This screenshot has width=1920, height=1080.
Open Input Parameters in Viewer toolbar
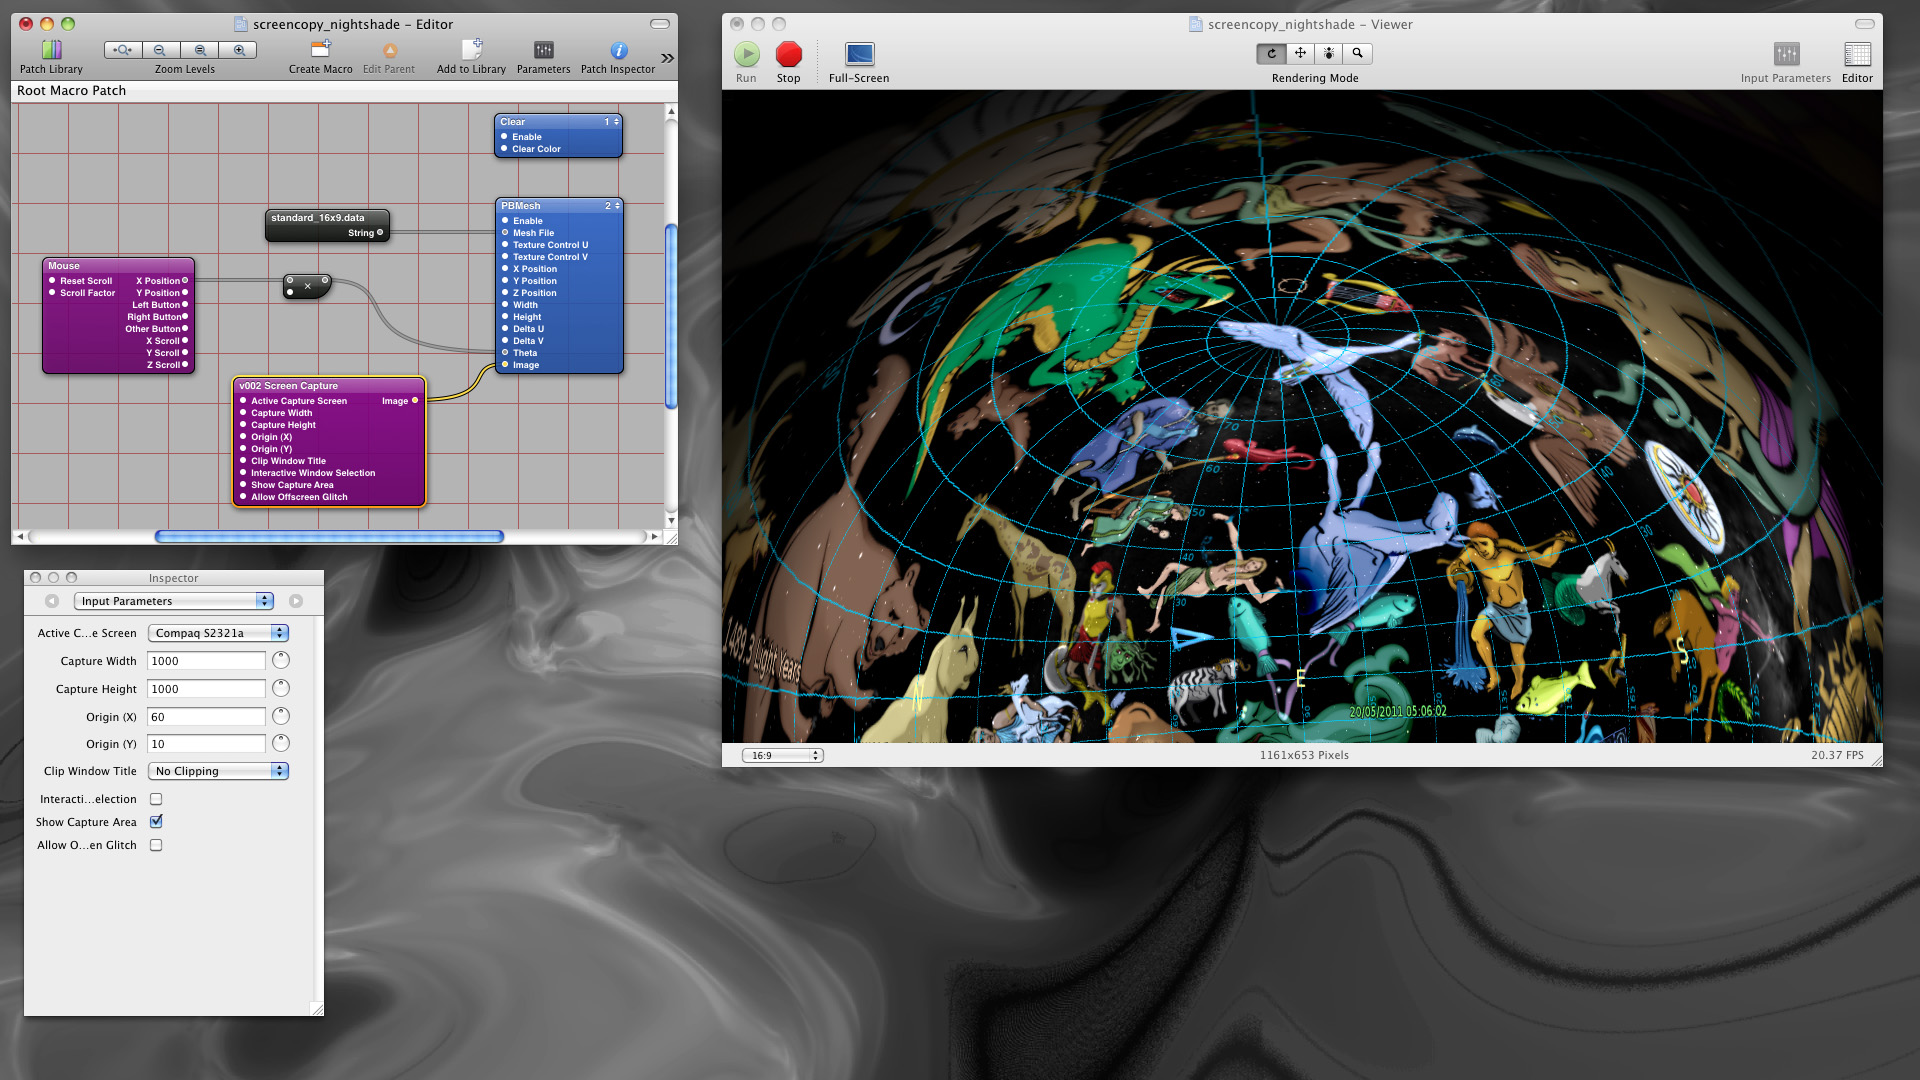(1786, 54)
